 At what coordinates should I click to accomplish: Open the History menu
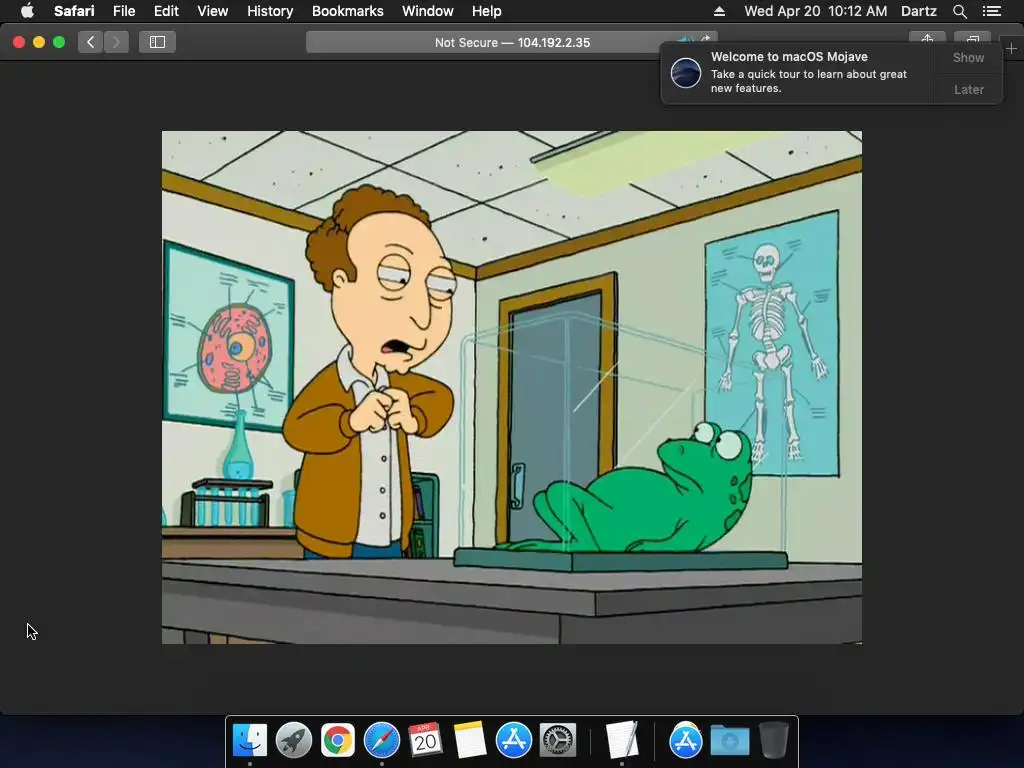click(270, 11)
